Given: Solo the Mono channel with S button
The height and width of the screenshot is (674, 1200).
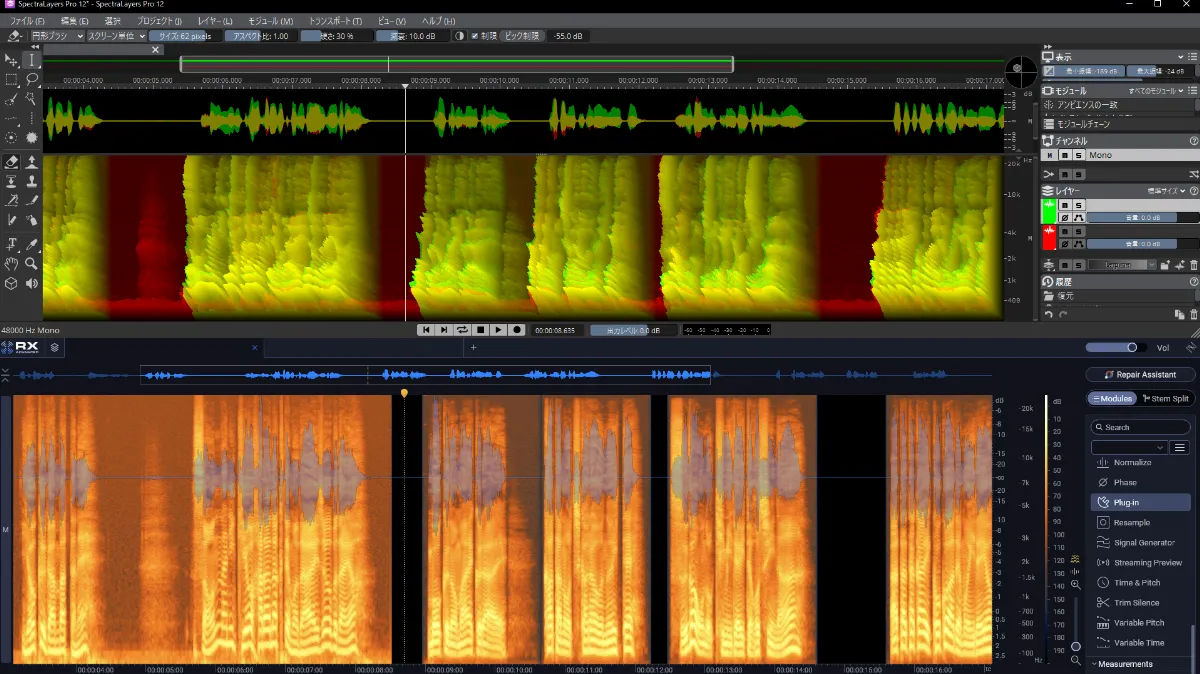Looking at the screenshot, I should click(1079, 155).
